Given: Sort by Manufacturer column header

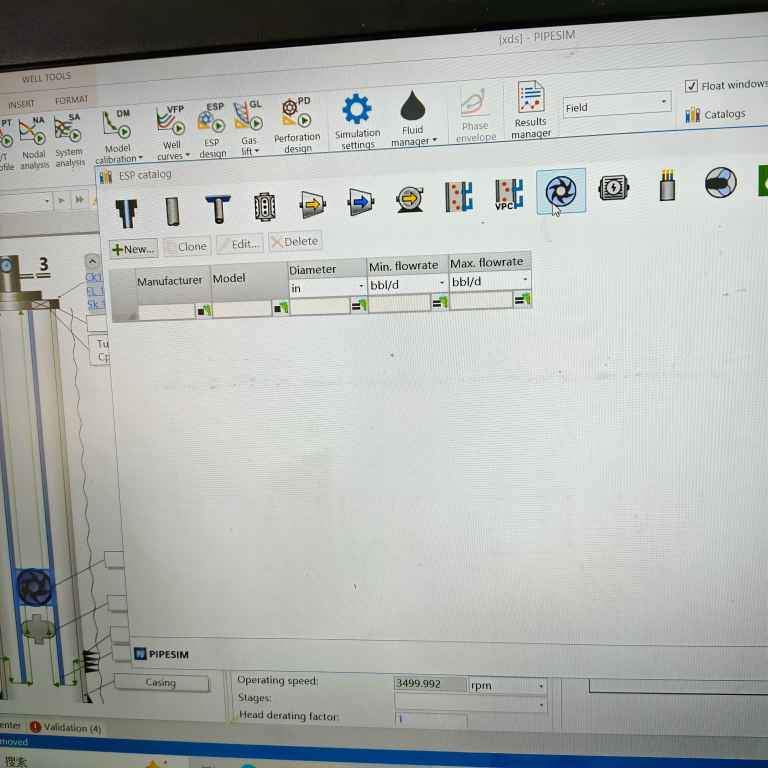Looking at the screenshot, I should [169, 281].
